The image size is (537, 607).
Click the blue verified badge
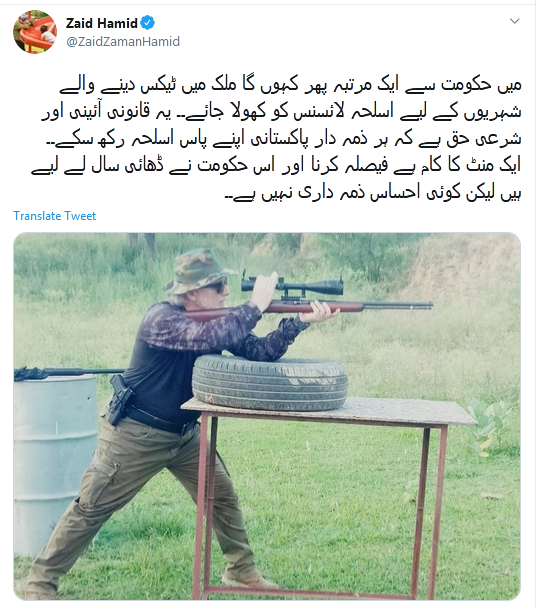point(148,23)
